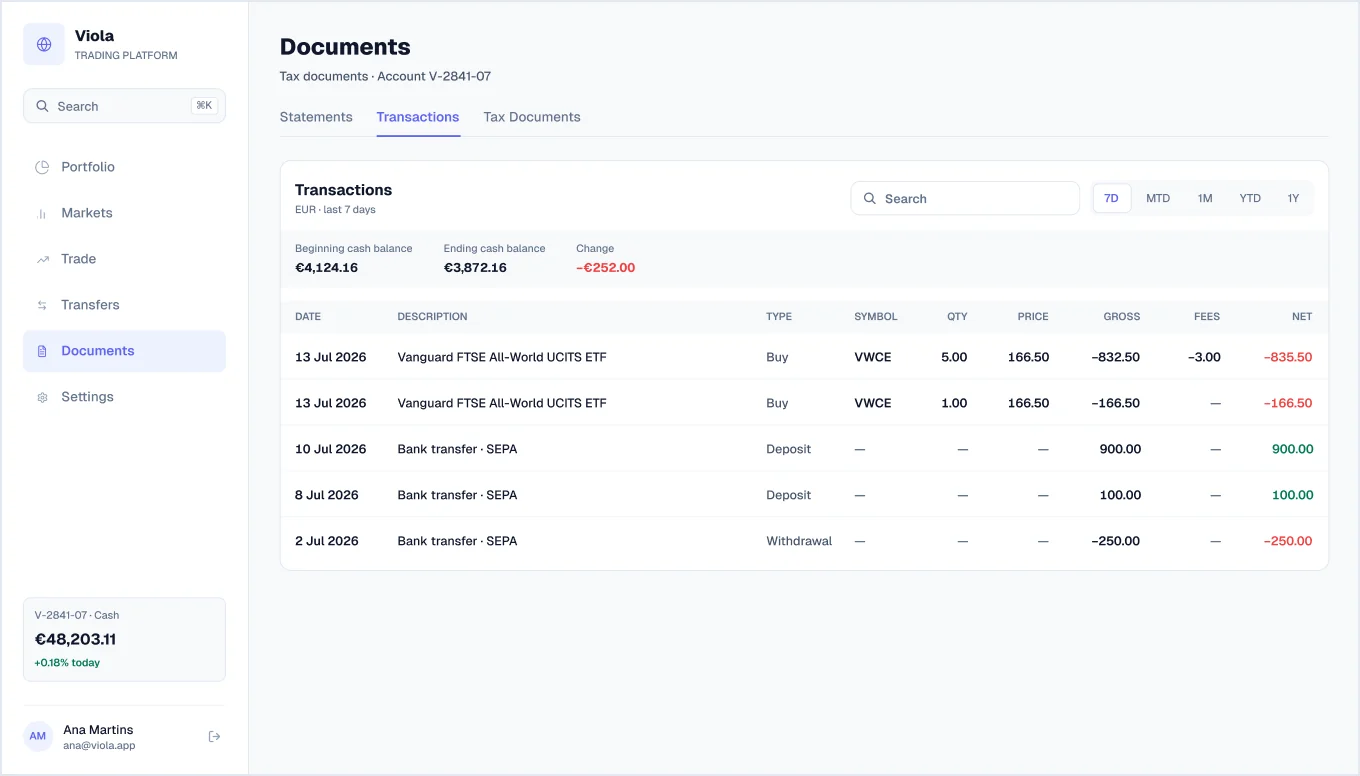Click the Markets bar chart icon
The height and width of the screenshot is (776, 1360).
point(42,213)
